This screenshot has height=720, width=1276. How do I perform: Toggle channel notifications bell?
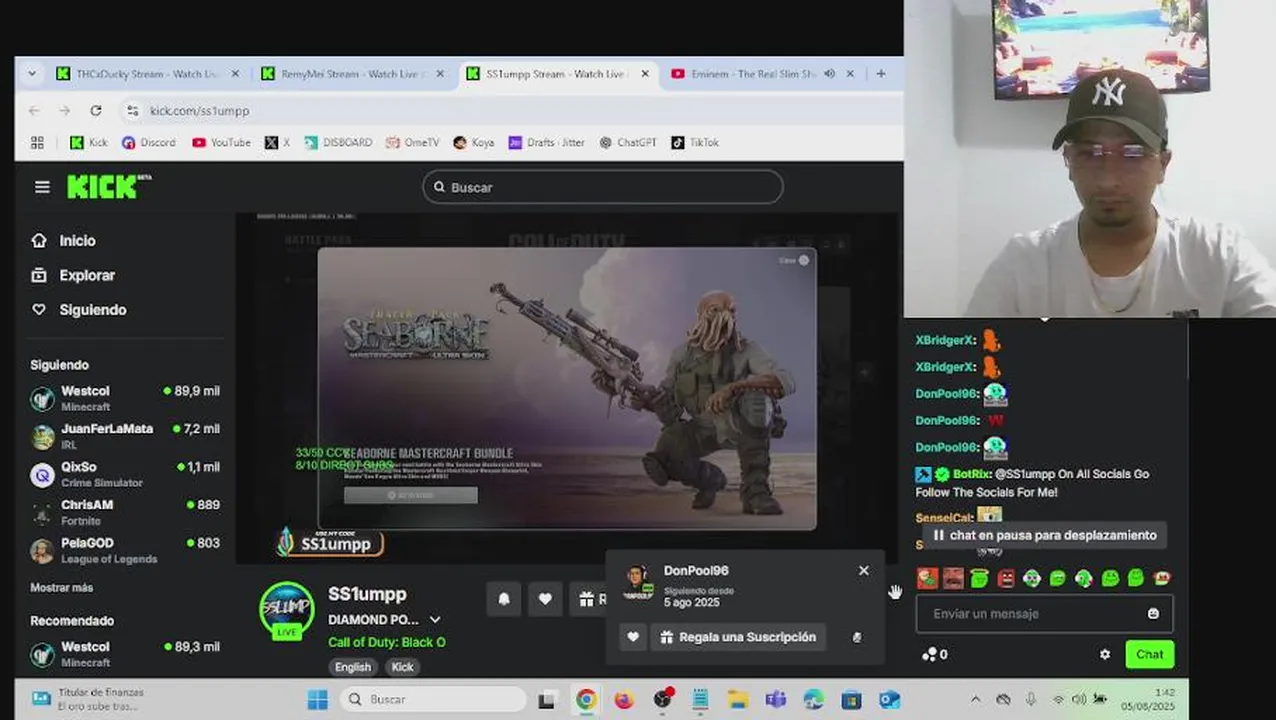(504, 599)
